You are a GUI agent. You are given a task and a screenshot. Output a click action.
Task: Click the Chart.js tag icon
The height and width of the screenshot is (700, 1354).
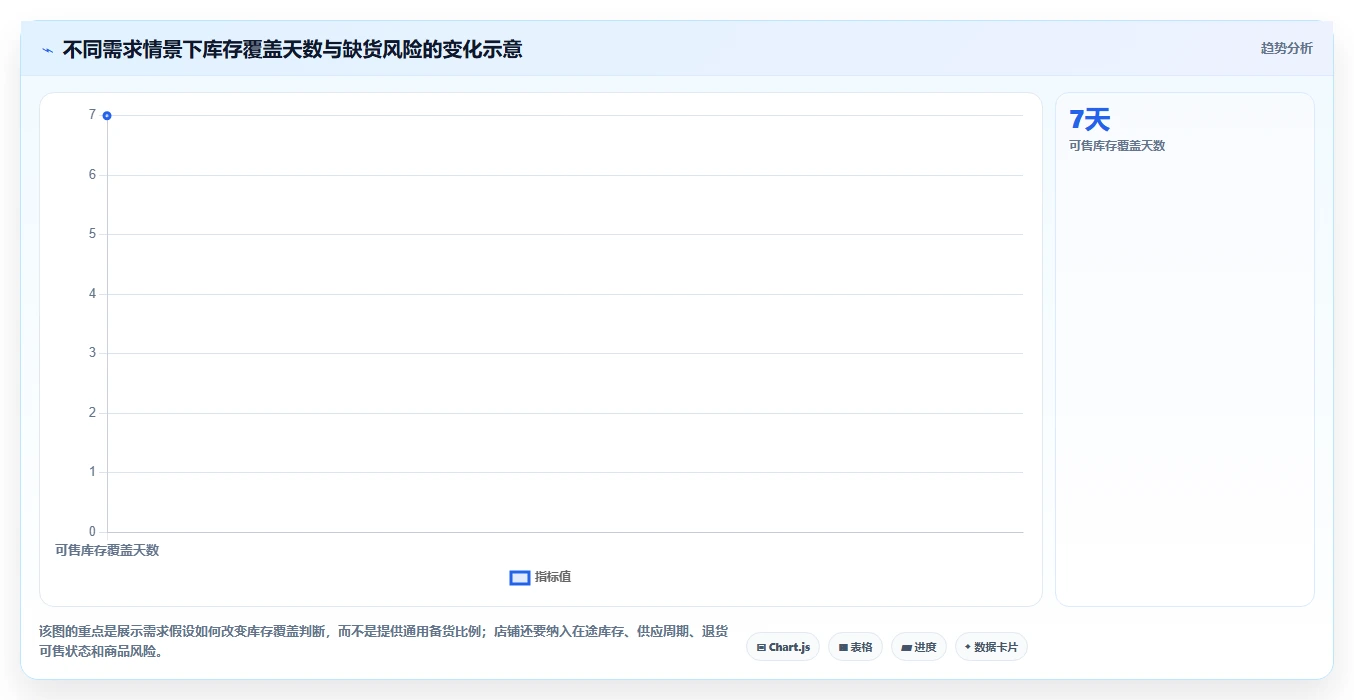coord(761,648)
